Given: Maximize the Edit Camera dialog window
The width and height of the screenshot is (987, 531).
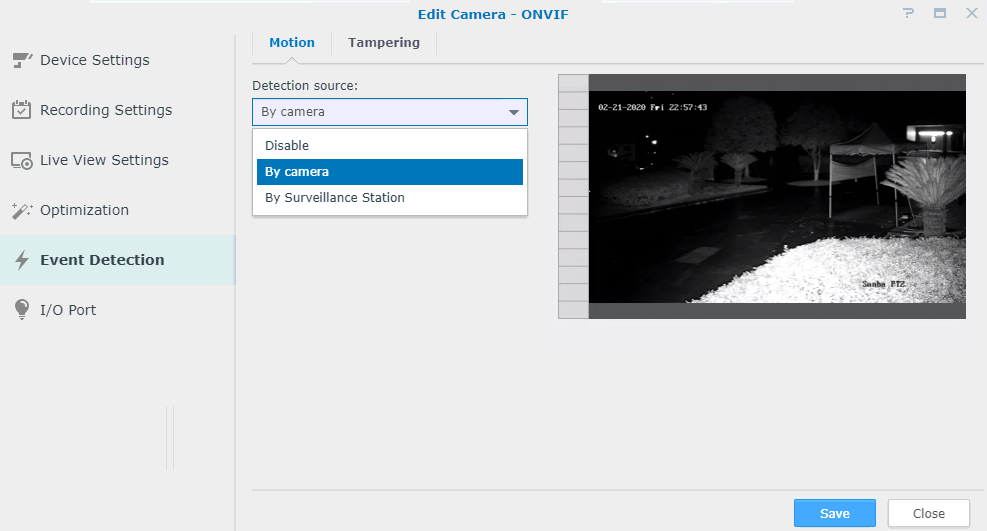Looking at the screenshot, I should pyautogui.click(x=940, y=14).
